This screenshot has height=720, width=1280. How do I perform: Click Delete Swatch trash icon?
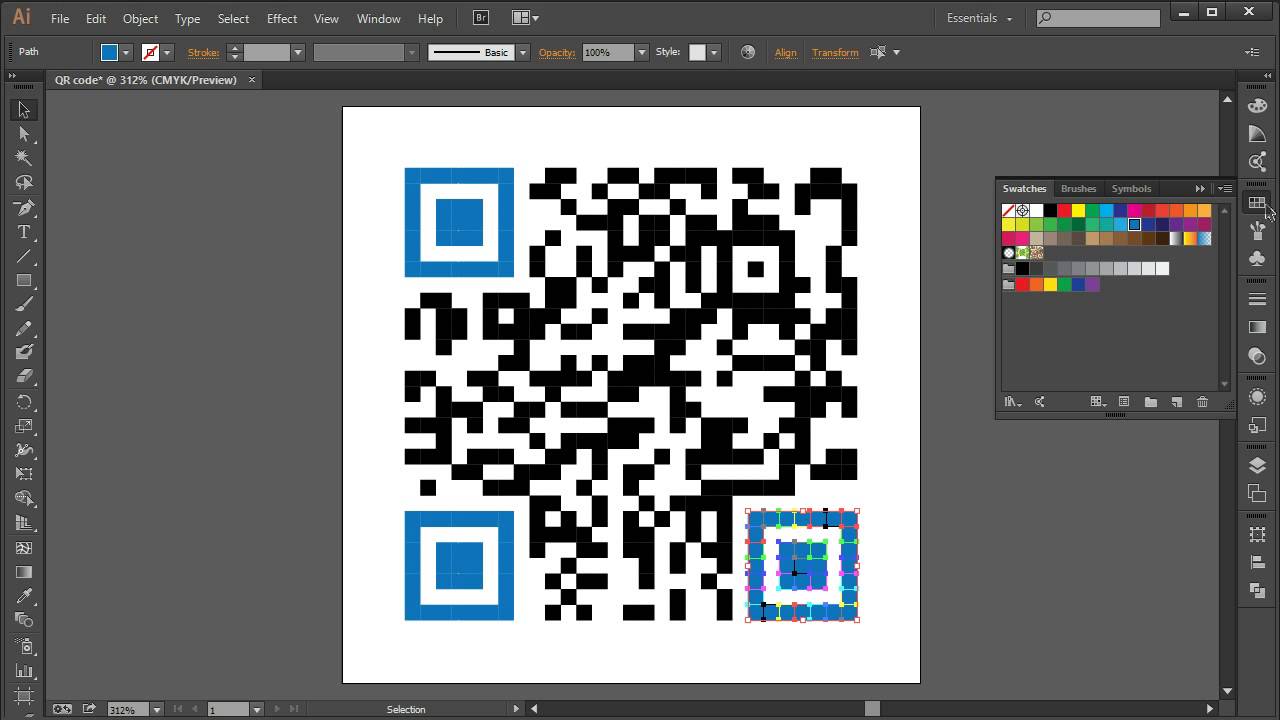pyautogui.click(x=1202, y=402)
